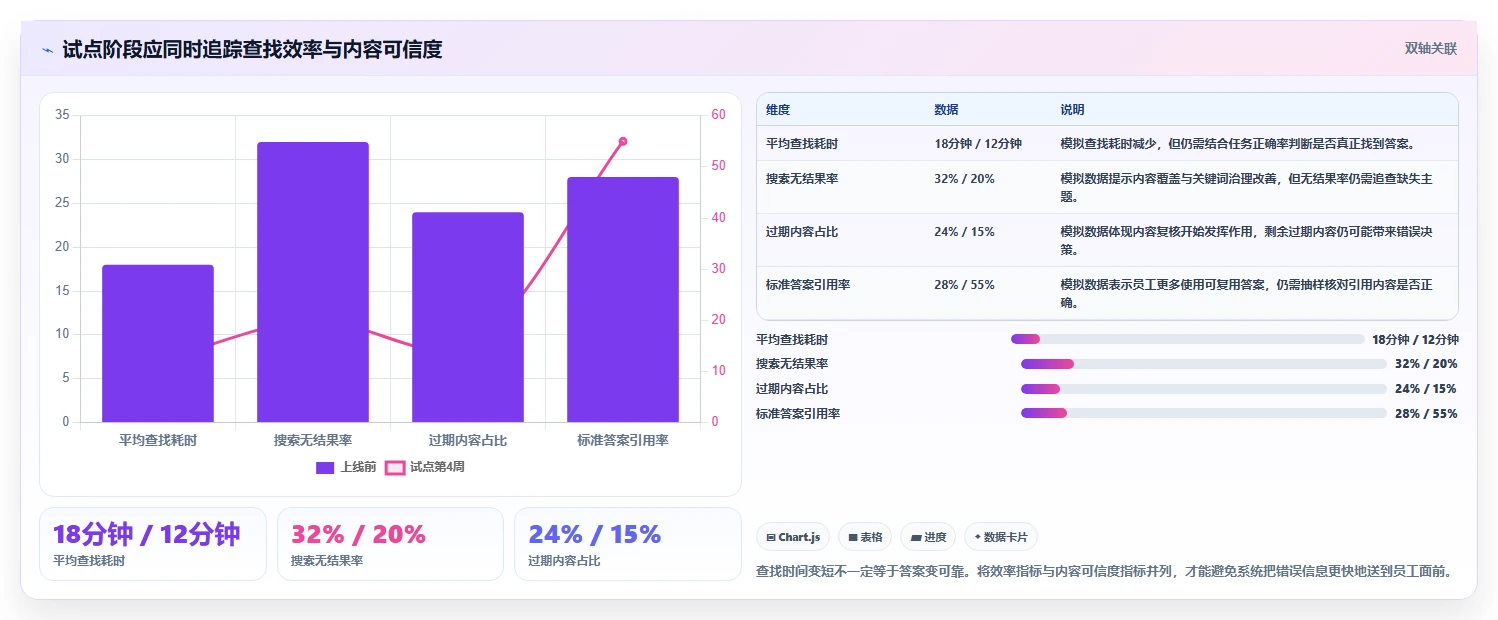Viewport: 1498px width, 620px height.
Task: Click the 标准答案引用率 bar in chart
Action: click(x=623, y=299)
